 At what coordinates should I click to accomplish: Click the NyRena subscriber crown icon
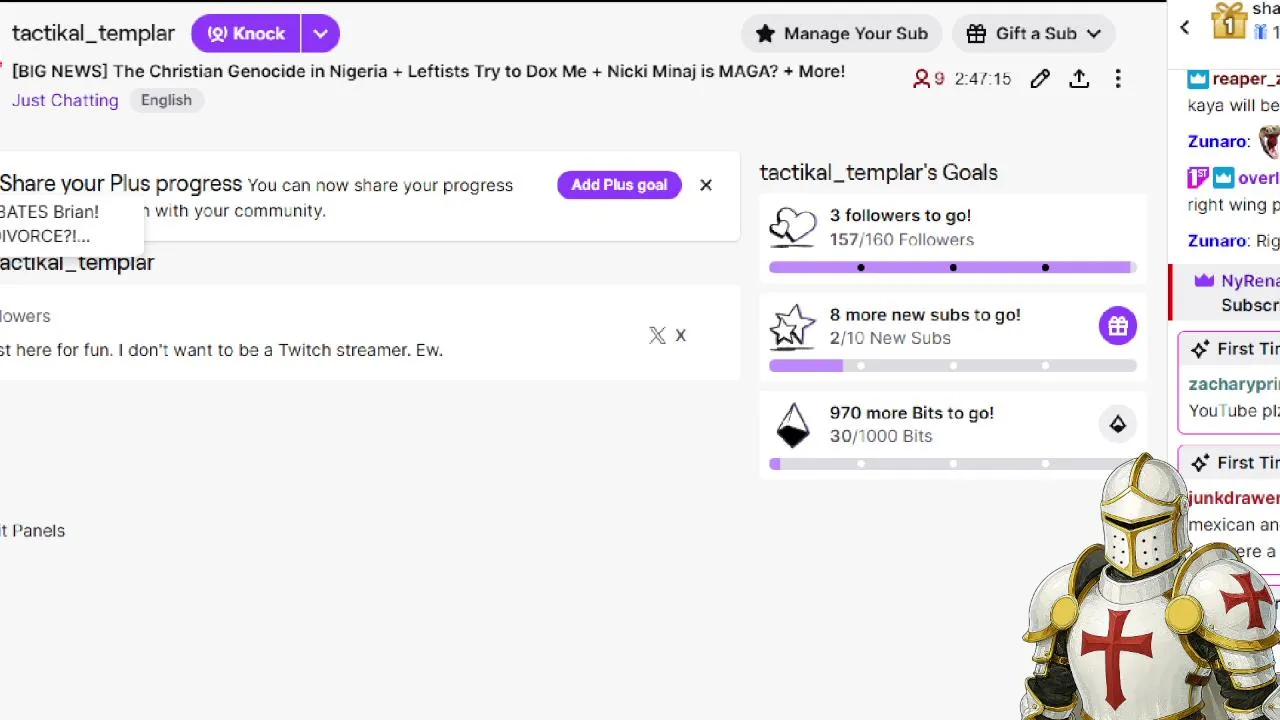click(1204, 281)
